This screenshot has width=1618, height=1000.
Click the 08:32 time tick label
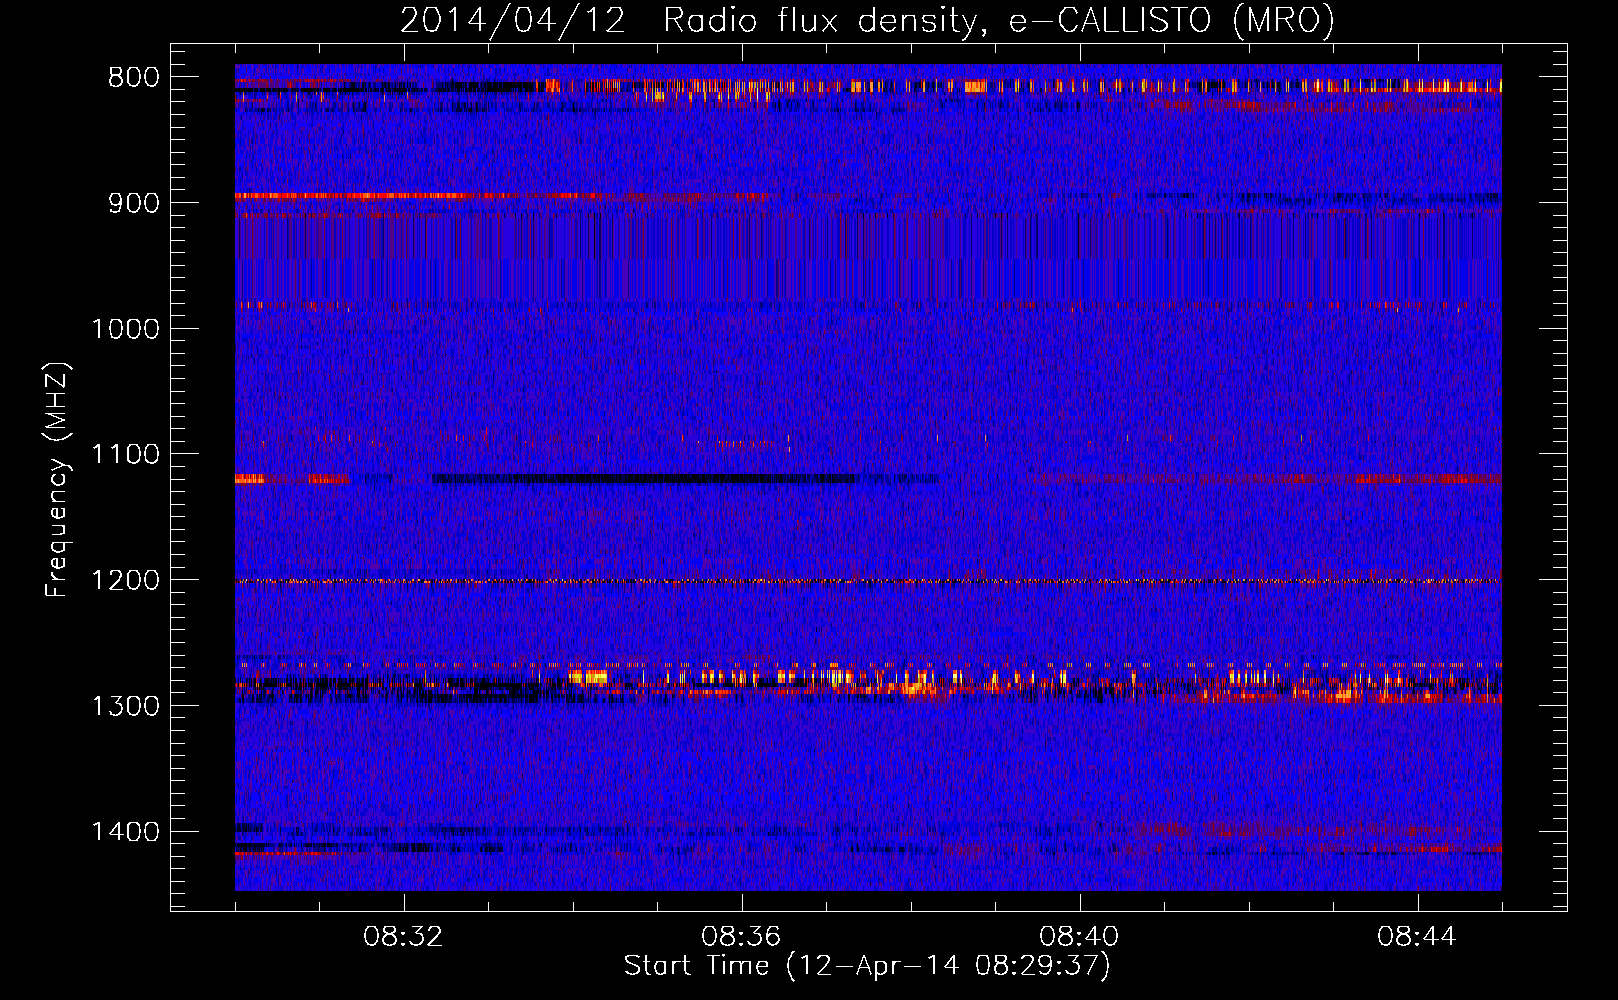tap(403, 937)
